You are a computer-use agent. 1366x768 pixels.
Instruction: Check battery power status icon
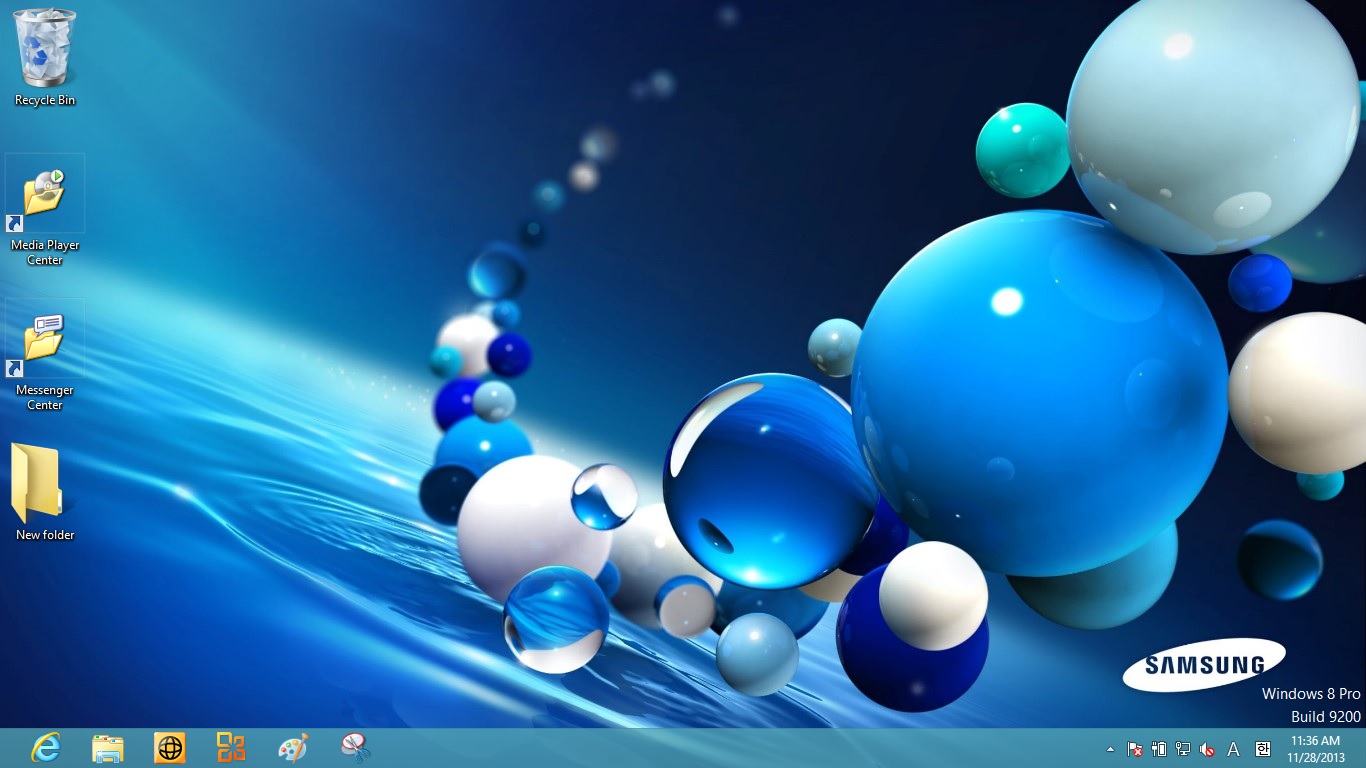point(1159,748)
